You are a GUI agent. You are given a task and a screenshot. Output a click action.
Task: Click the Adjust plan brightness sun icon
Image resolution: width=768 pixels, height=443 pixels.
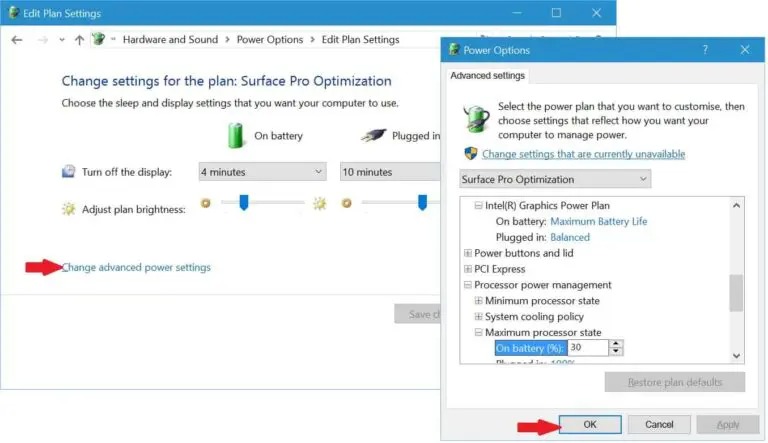[69, 209]
